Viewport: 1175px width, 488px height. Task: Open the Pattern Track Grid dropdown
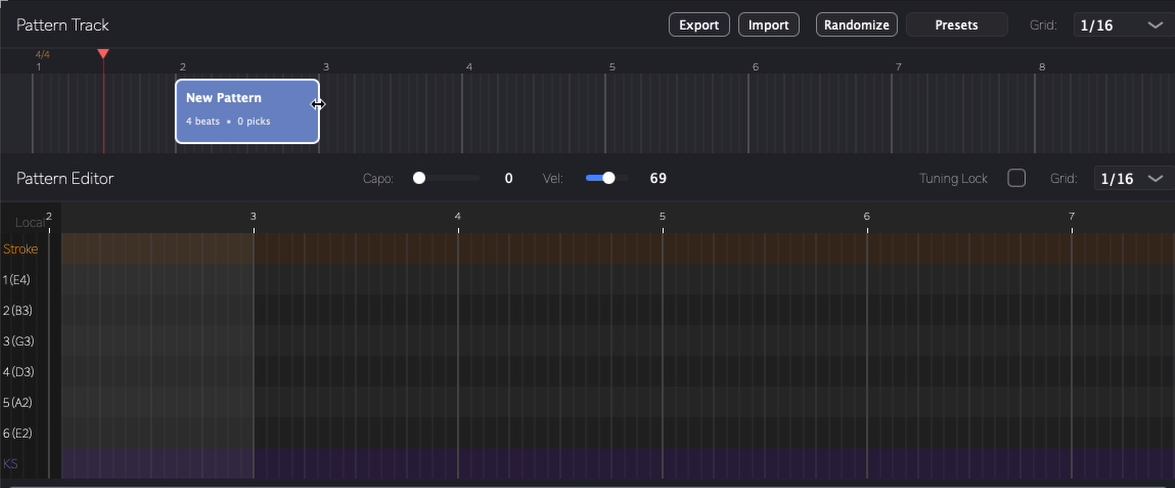(1117, 25)
